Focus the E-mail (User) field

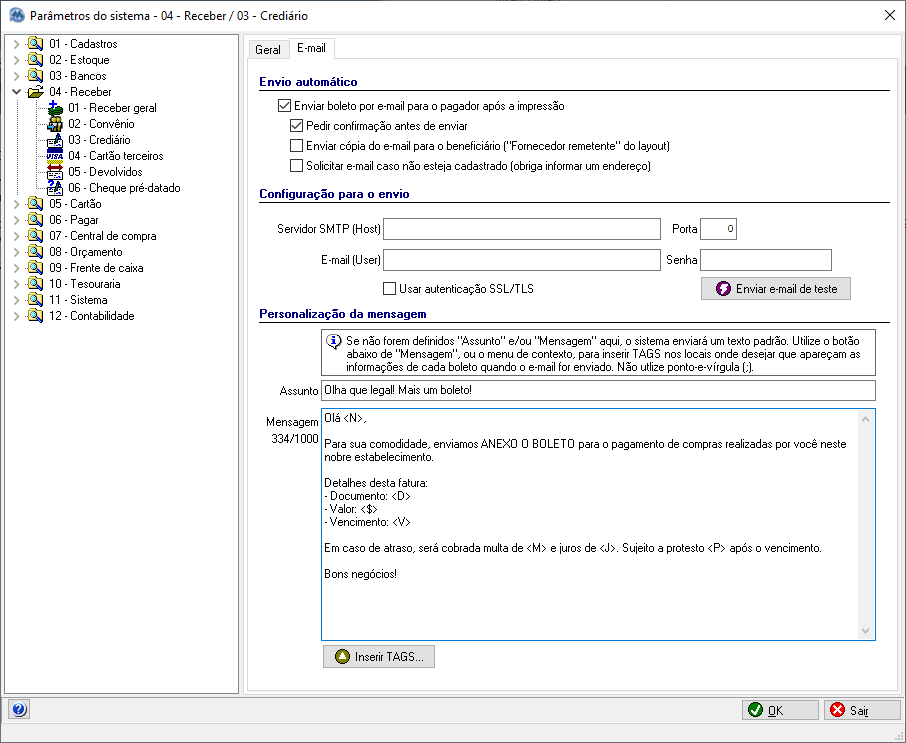pos(522,260)
